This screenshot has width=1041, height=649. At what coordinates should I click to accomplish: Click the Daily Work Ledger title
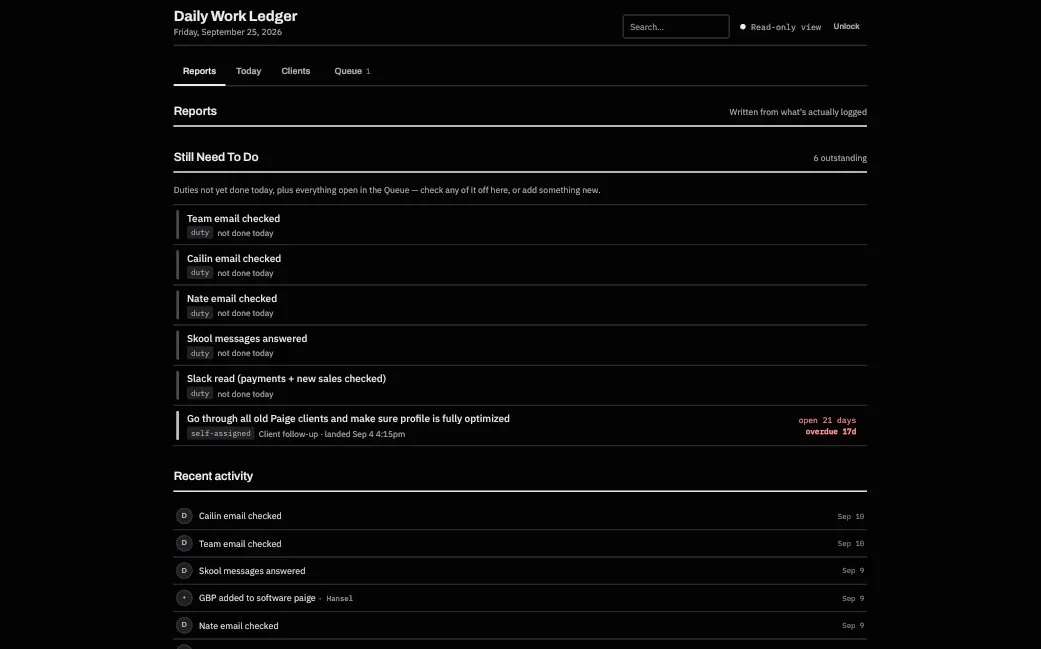pyautogui.click(x=235, y=16)
